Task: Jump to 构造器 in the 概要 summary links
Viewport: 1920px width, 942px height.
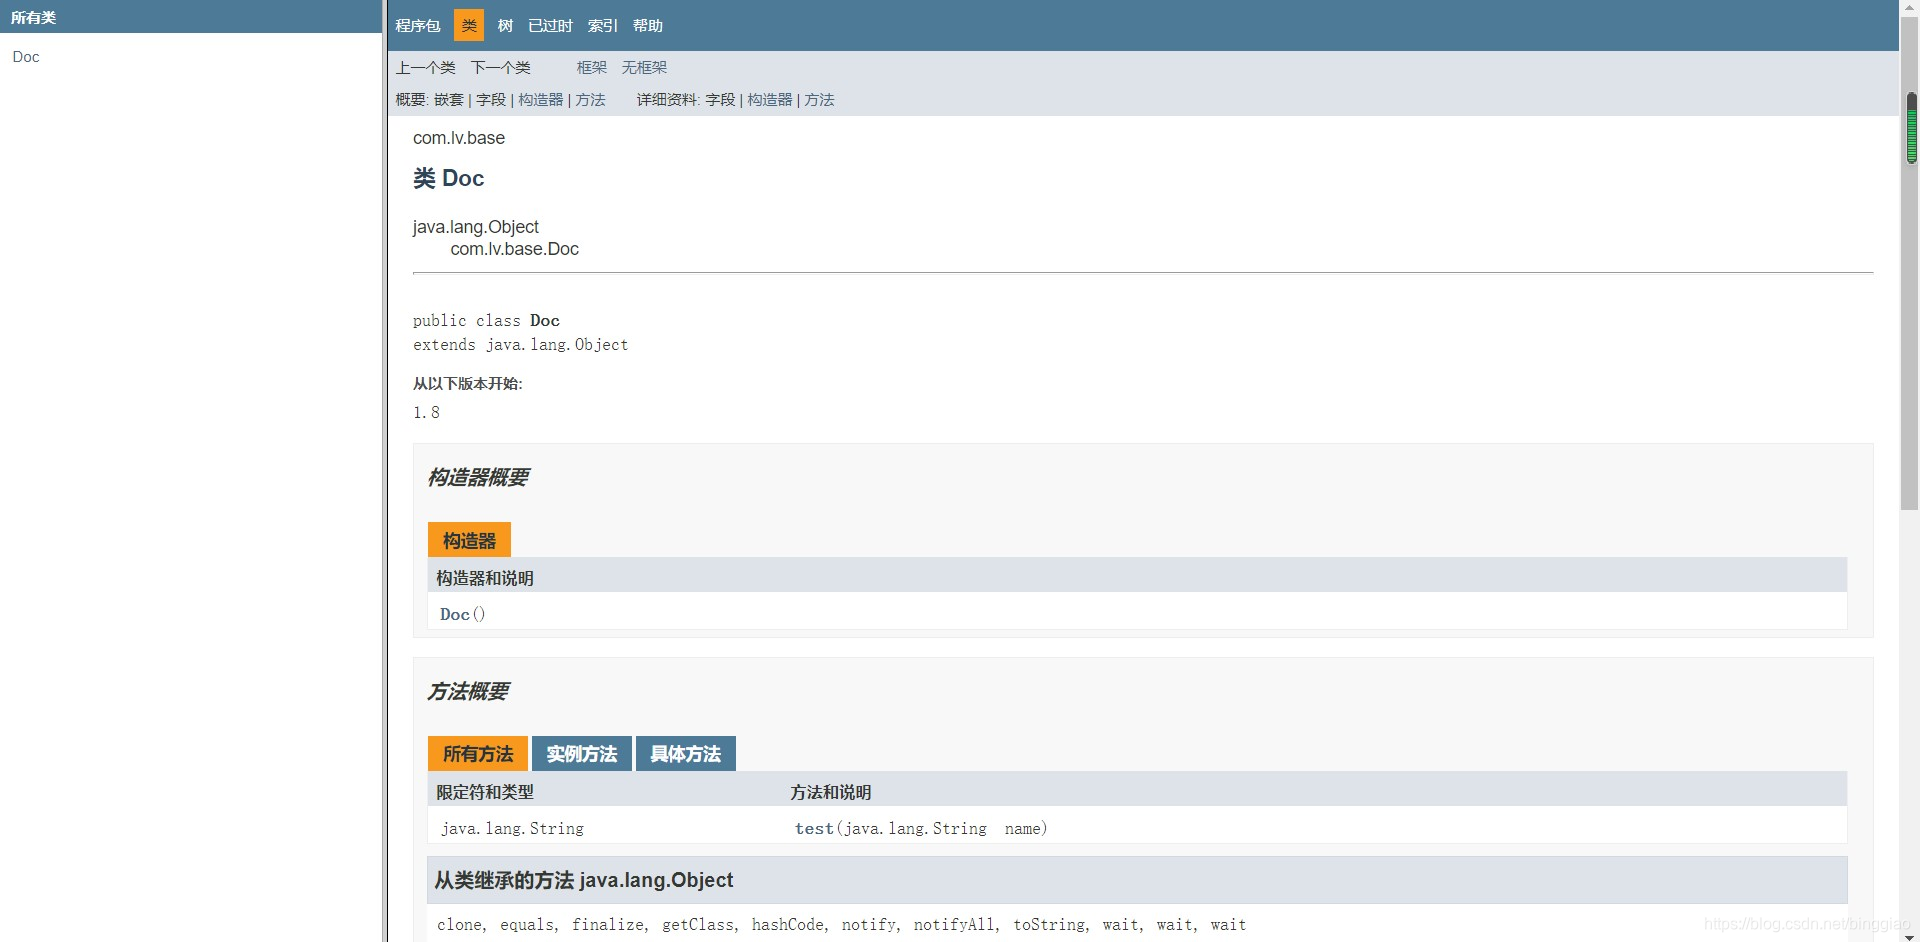Action: click(541, 100)
